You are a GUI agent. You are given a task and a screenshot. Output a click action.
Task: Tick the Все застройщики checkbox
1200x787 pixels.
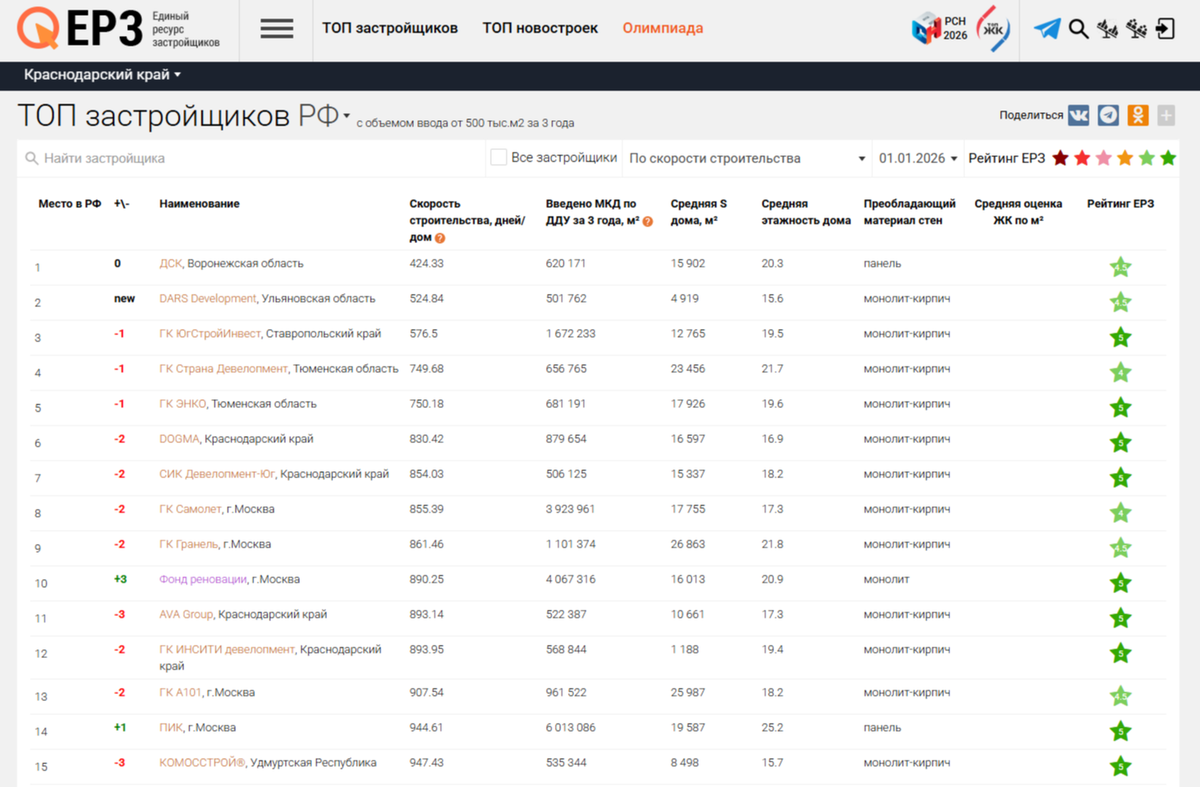point(498,157)
